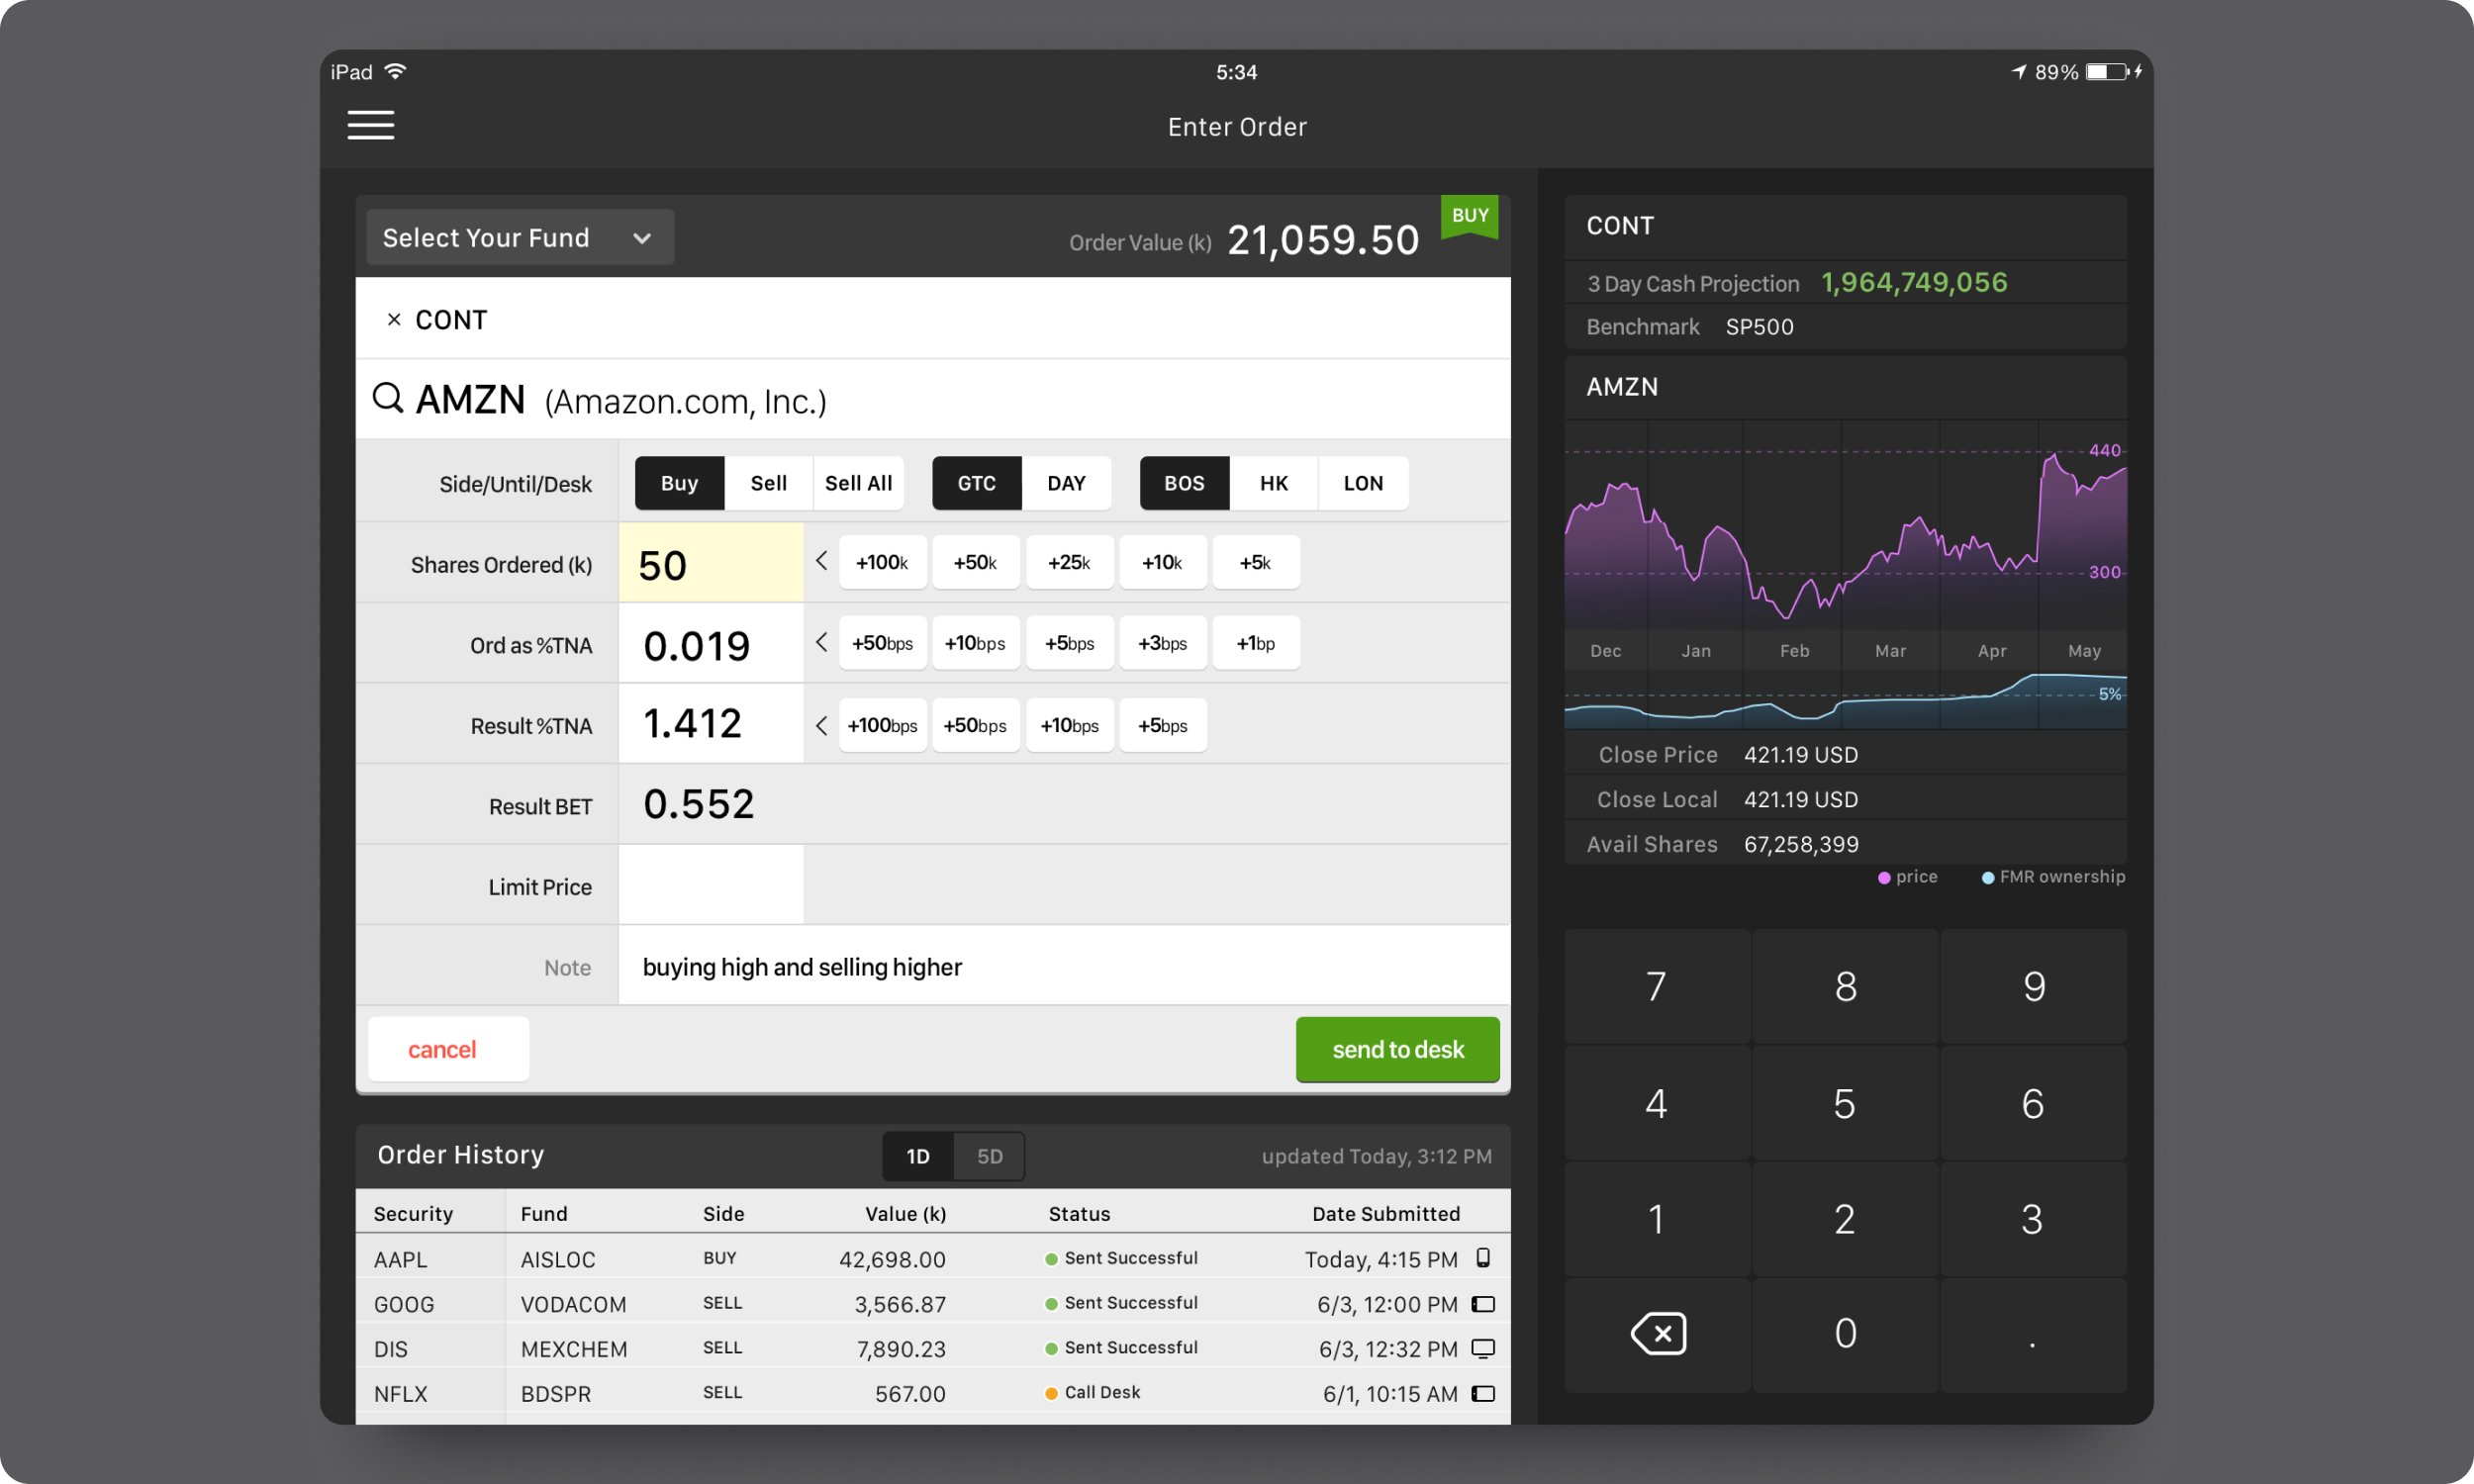This screenshot has height=1484, width=2474.
Task: Open the Select Your Fund dropdown
Action: coord(520,238)
